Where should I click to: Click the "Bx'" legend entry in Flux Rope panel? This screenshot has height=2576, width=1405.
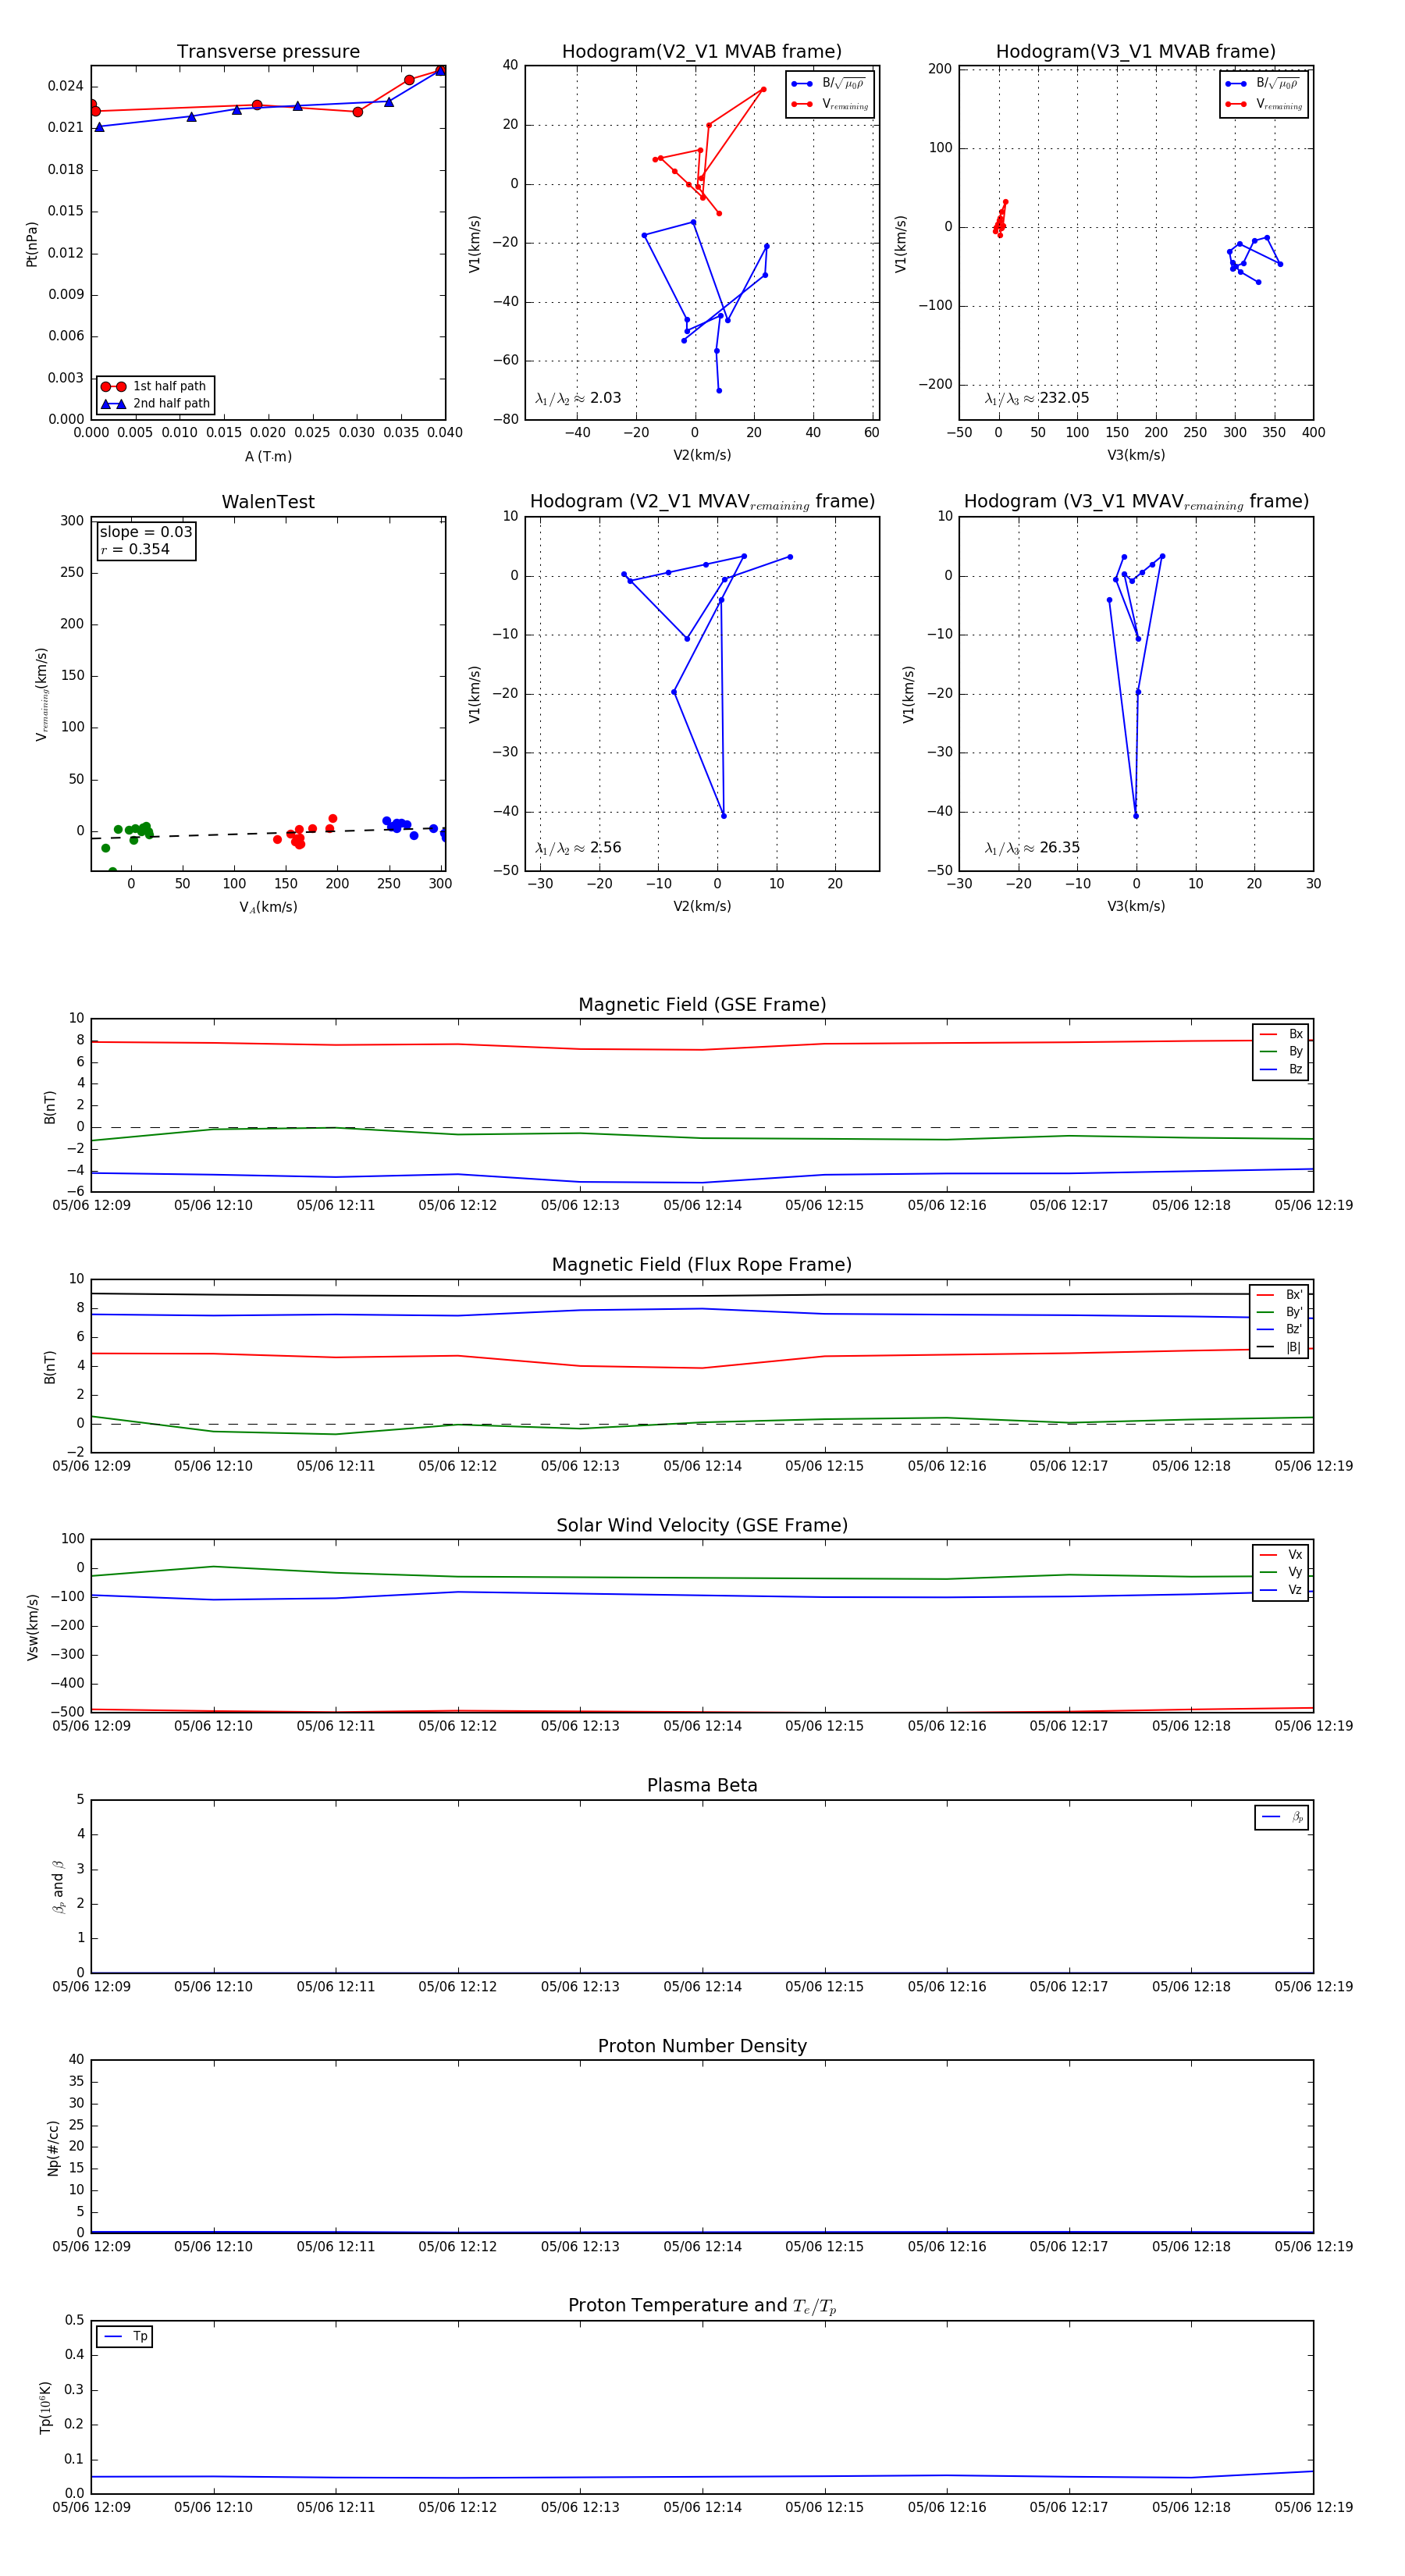tap(1279, 1294)
